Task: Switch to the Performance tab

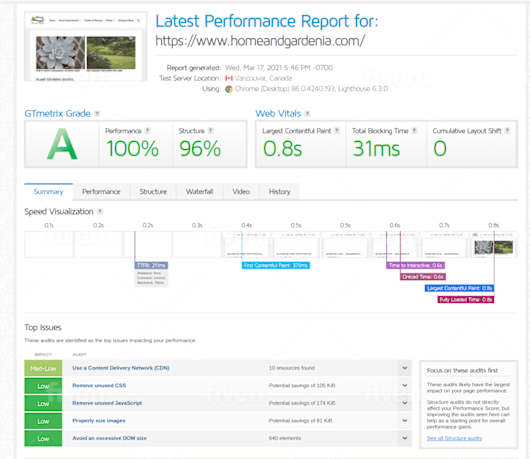Action: pyautogui.click(x=101, y=192)
